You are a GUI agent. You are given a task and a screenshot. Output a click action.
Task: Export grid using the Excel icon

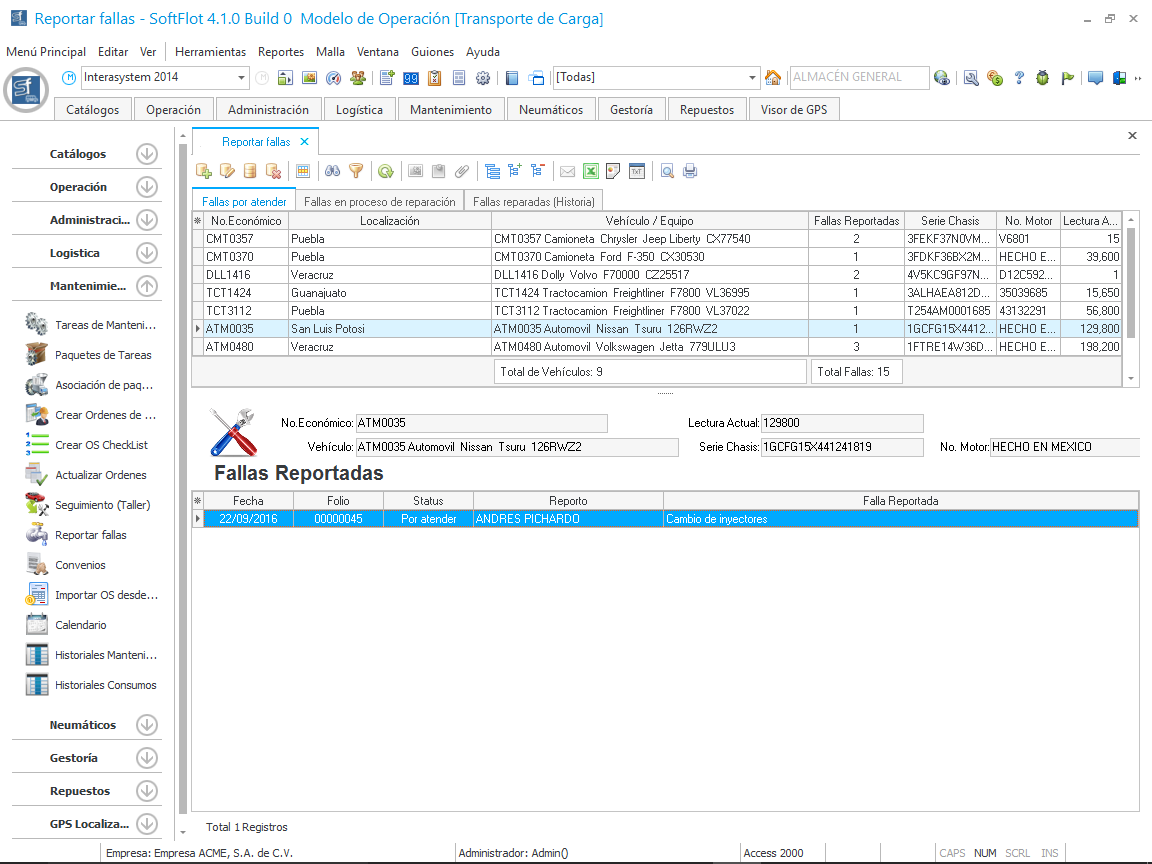[591, 171]
